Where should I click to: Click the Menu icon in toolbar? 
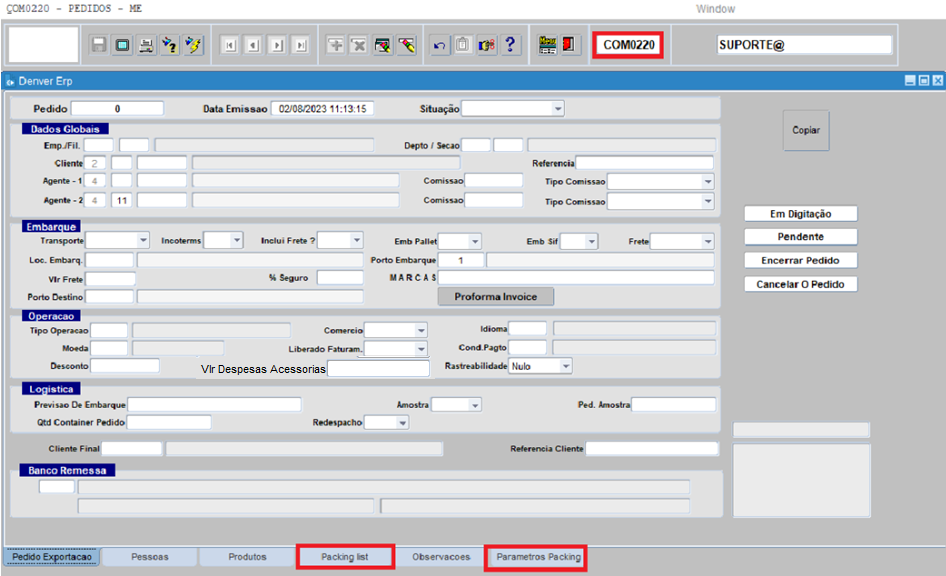547,45
